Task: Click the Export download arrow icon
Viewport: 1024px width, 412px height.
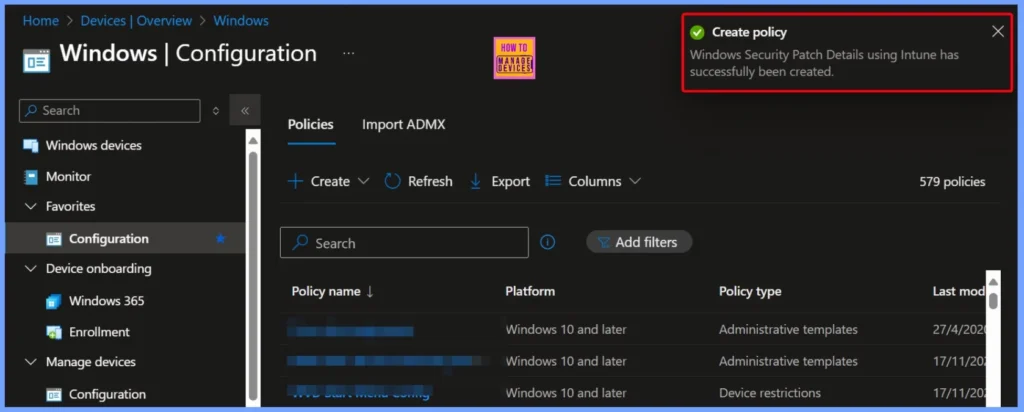Action: coord(475,181)
